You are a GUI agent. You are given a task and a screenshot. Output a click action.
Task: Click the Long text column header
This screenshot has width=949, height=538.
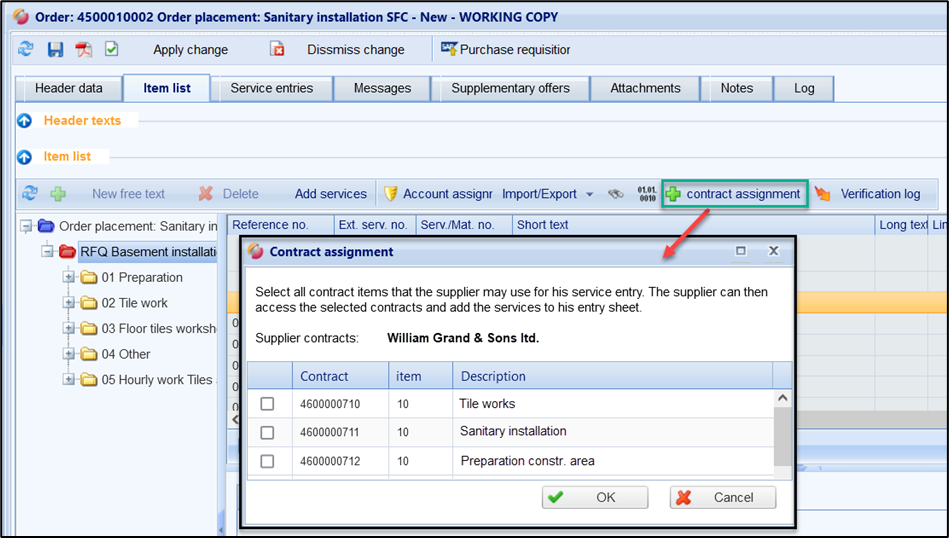point(902,225)
